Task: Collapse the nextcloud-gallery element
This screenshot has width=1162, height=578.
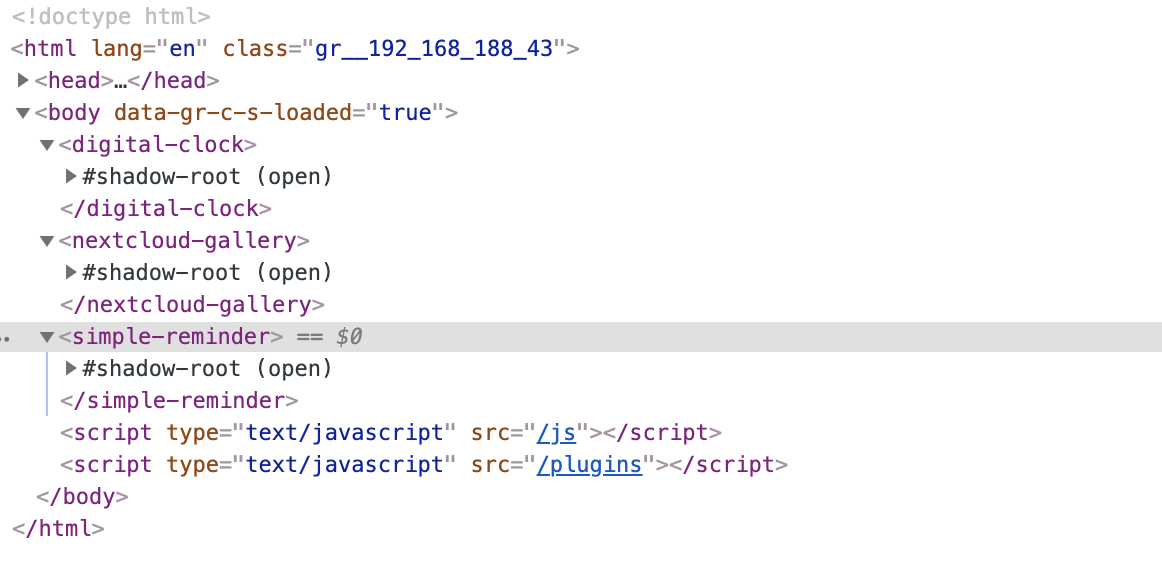Action: pyautogui.click(x=47, y=241)
